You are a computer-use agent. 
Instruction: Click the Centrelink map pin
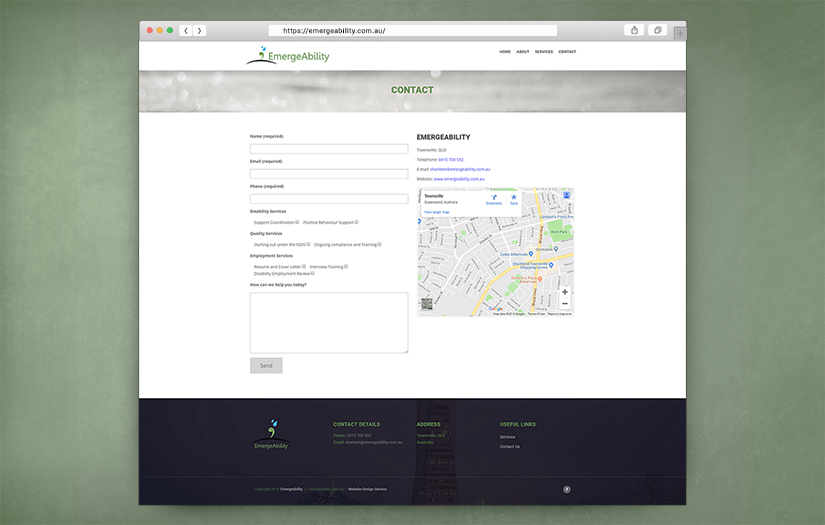pos(556,249)
